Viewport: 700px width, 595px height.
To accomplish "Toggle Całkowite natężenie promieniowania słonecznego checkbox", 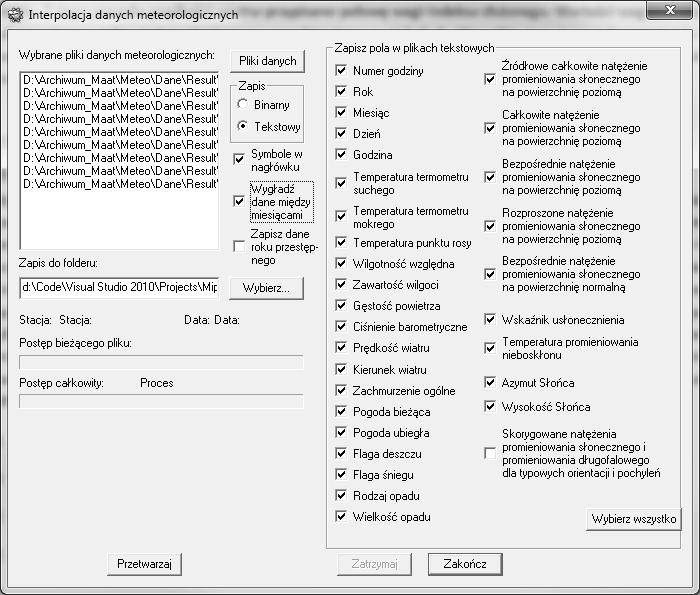I will (x=490, y=129).
